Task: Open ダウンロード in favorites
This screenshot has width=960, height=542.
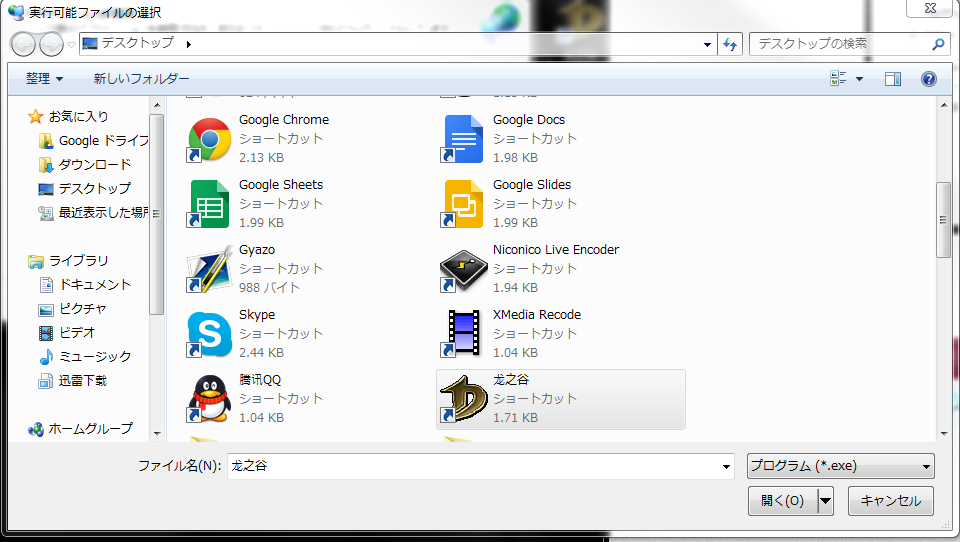Action: tap(84, 165)
